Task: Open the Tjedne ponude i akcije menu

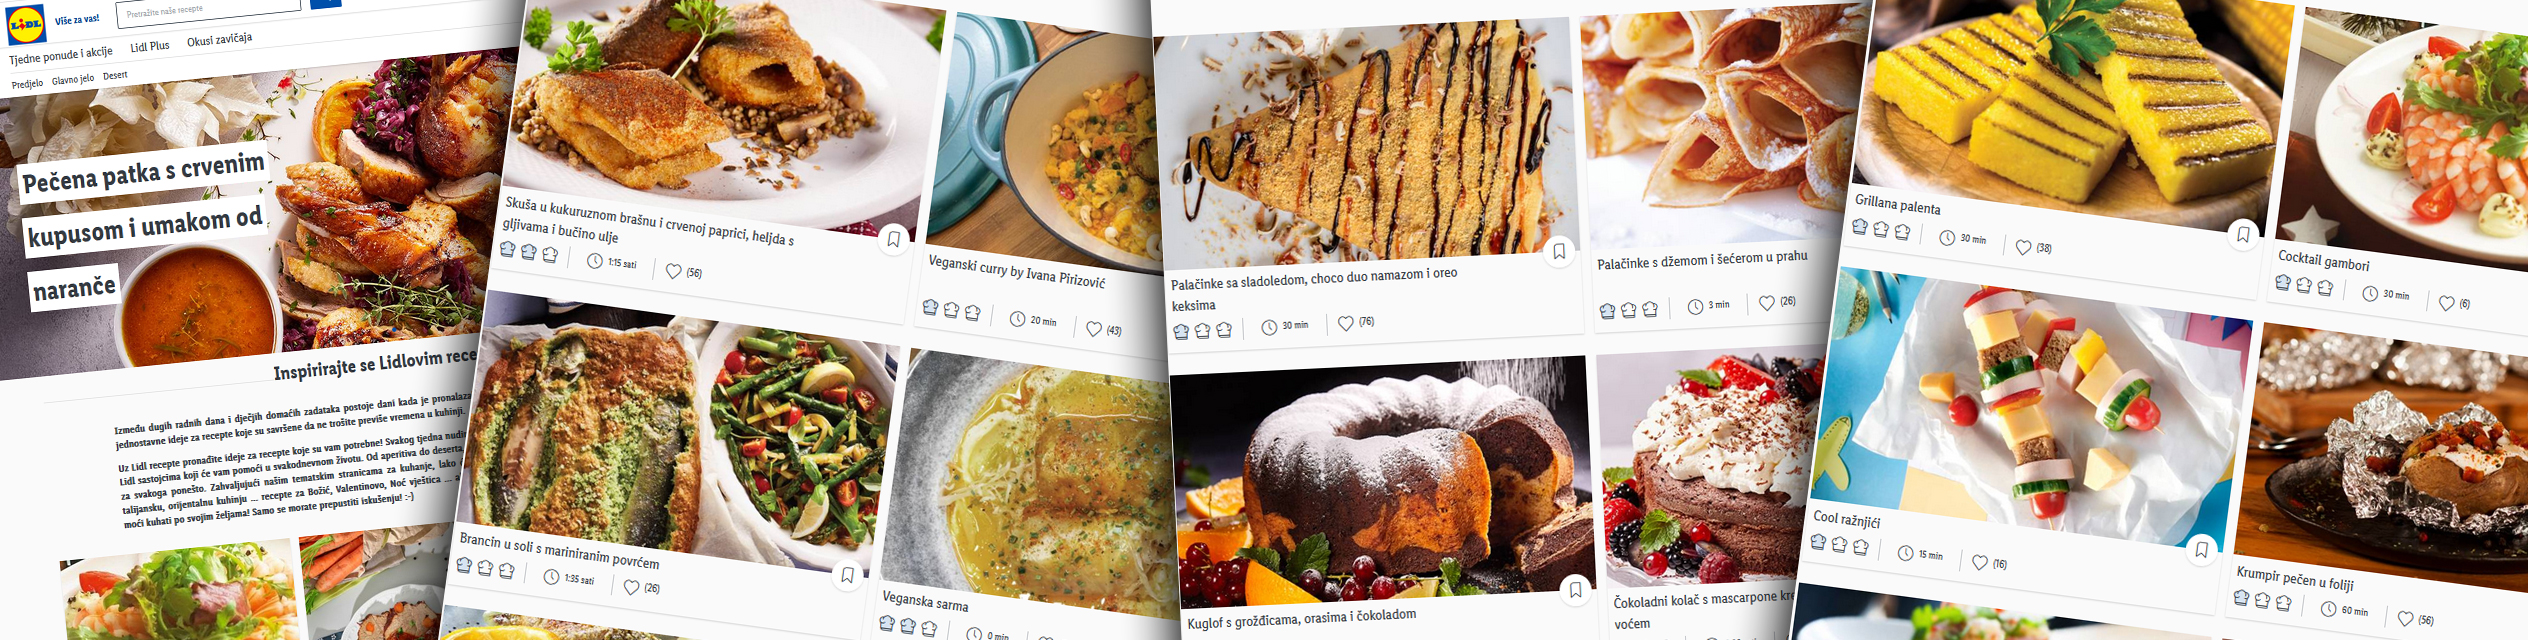Action: pyautogui.click(x=61, y=56)
